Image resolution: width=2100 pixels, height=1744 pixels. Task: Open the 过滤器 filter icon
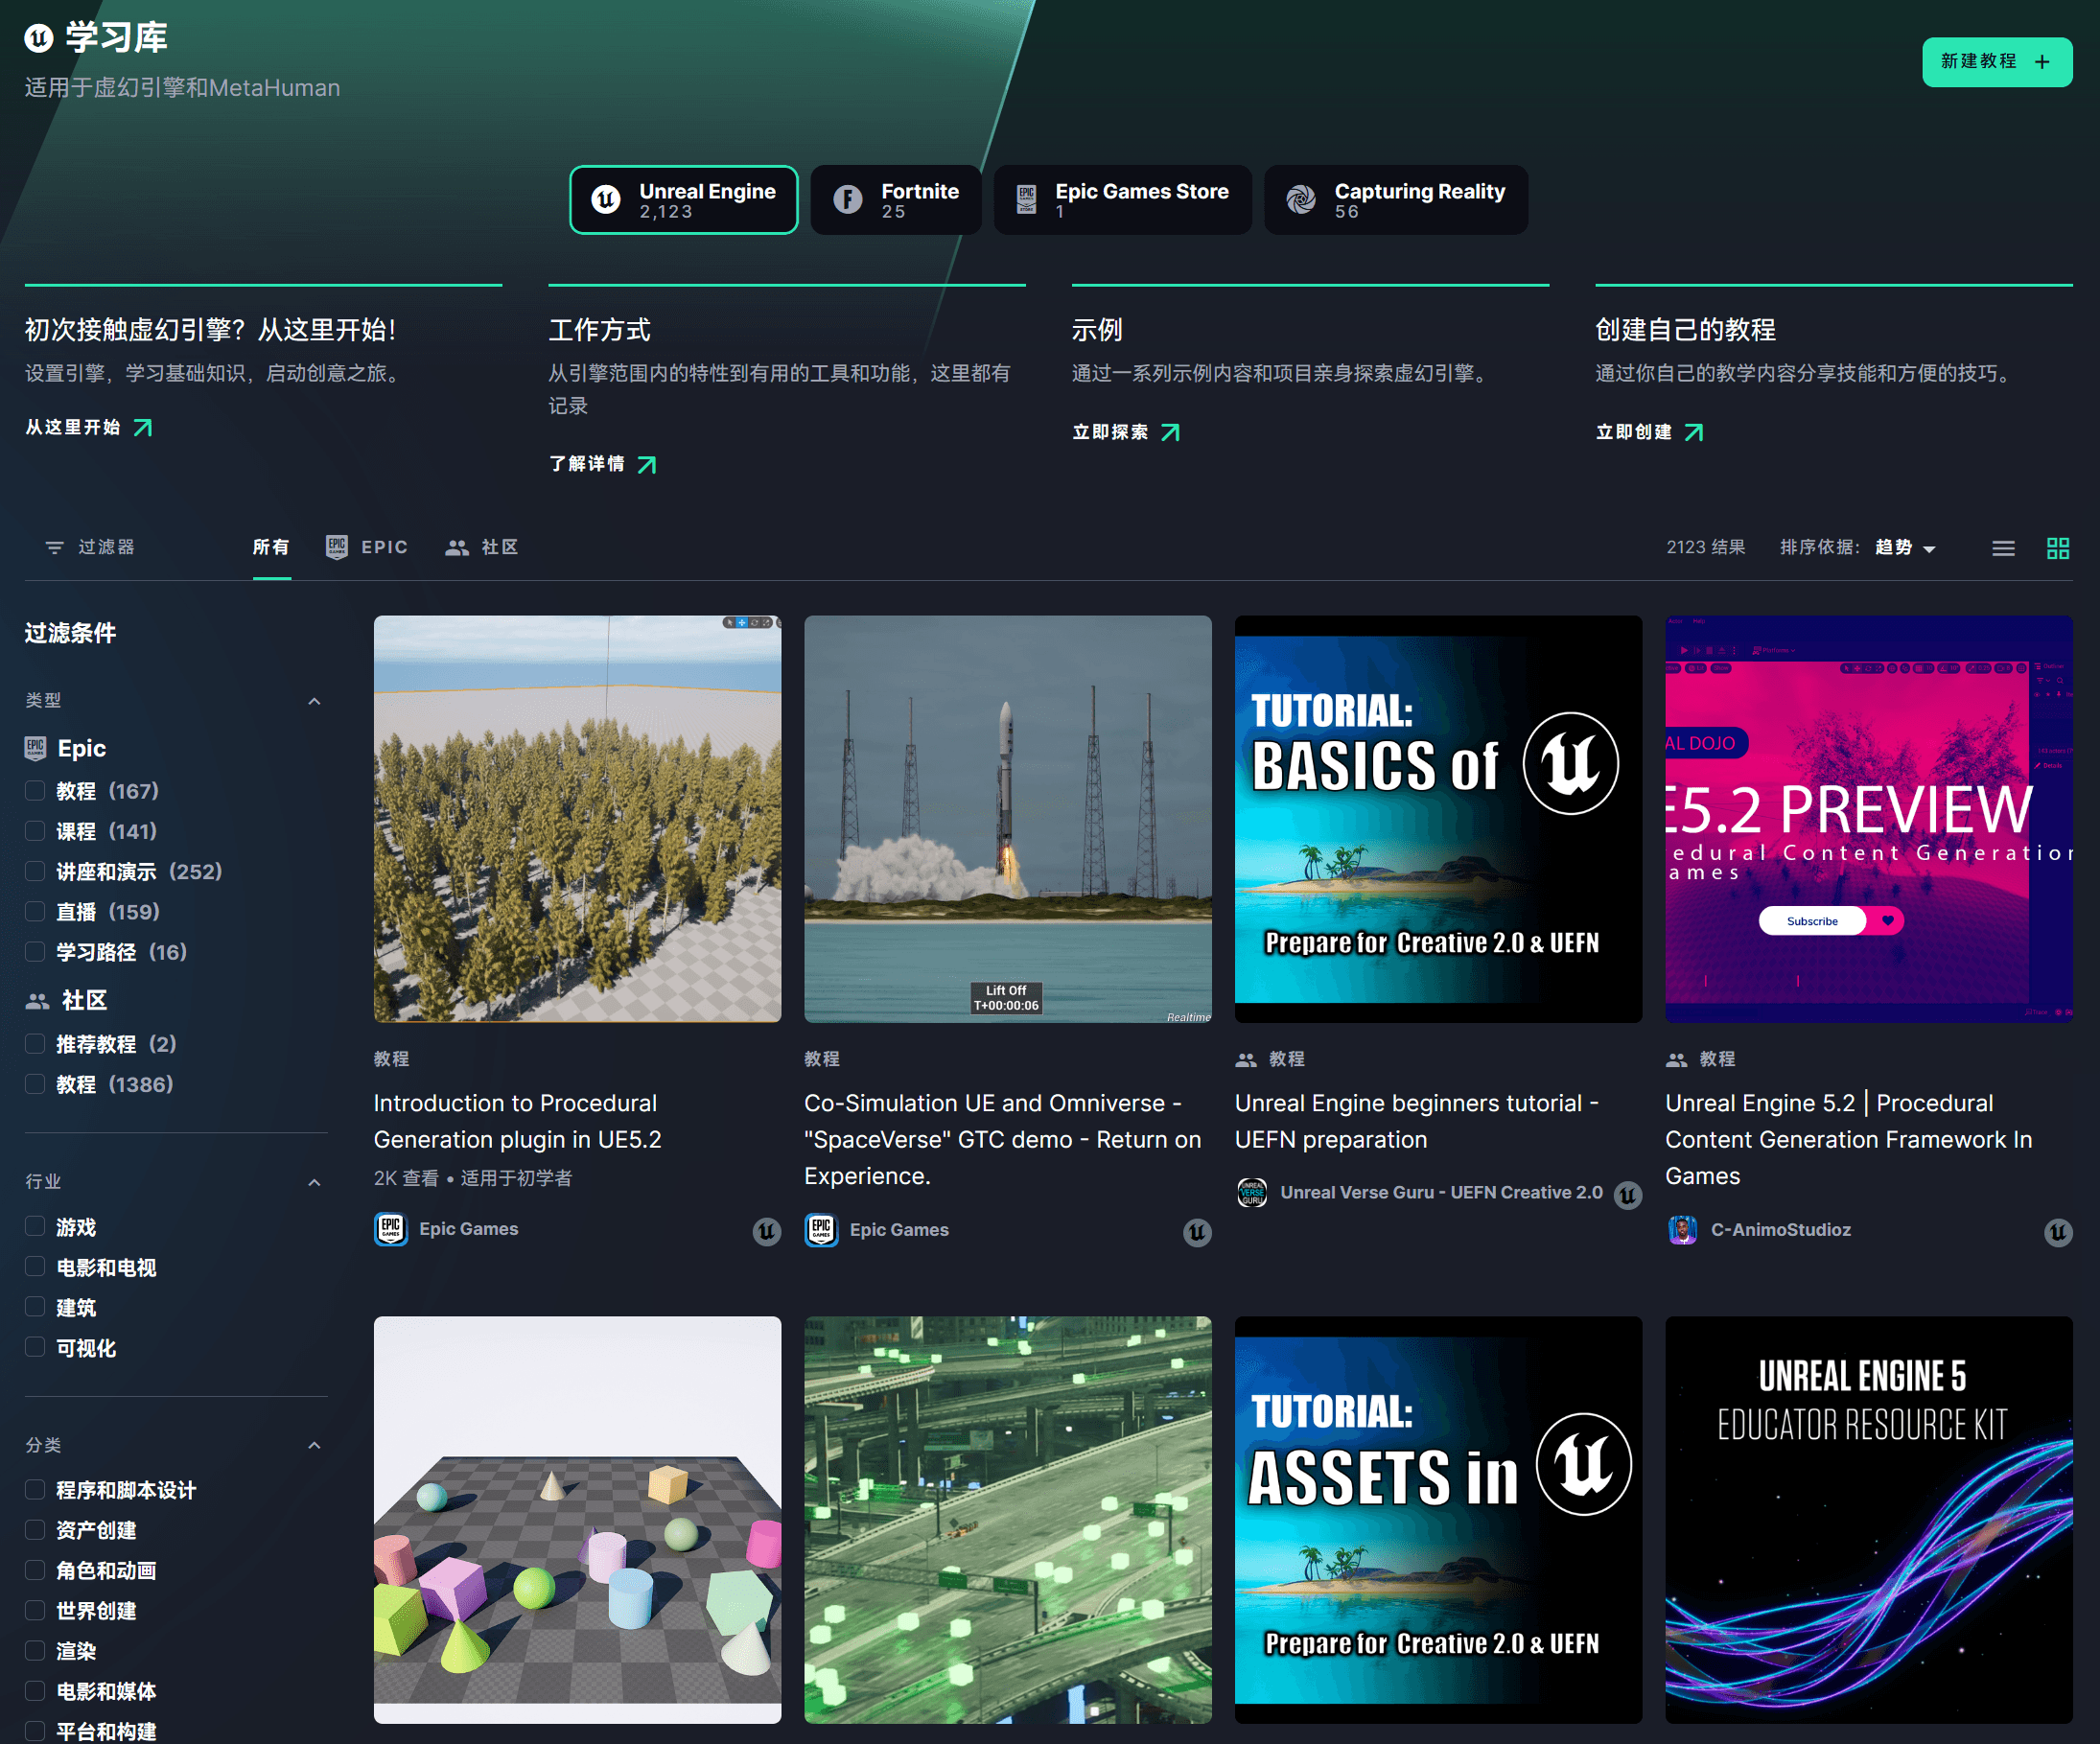[x=54, y=548]
